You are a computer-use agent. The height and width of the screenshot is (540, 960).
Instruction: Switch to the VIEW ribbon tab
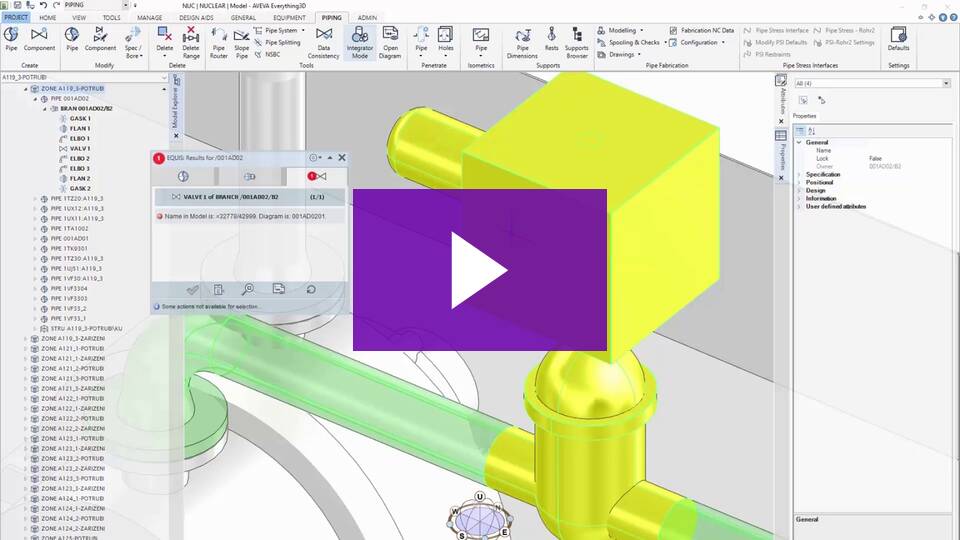pyautogui.click(x=80, y=18)
